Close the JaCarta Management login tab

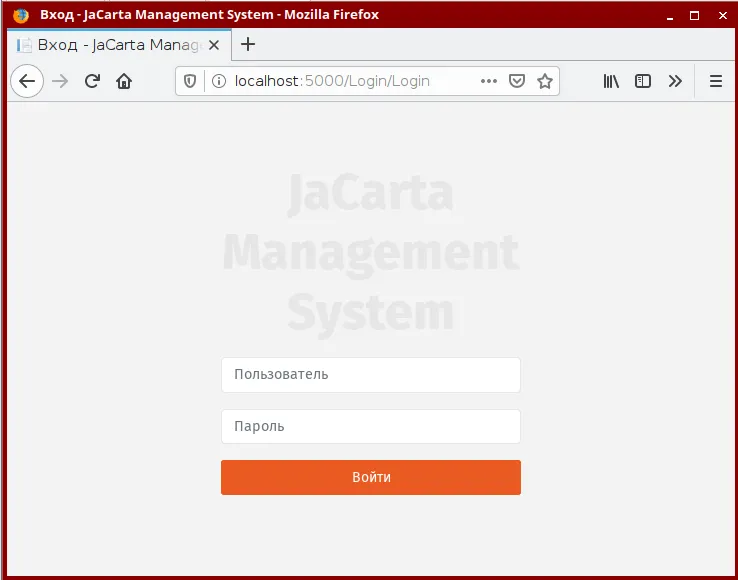tap(214, 45)
